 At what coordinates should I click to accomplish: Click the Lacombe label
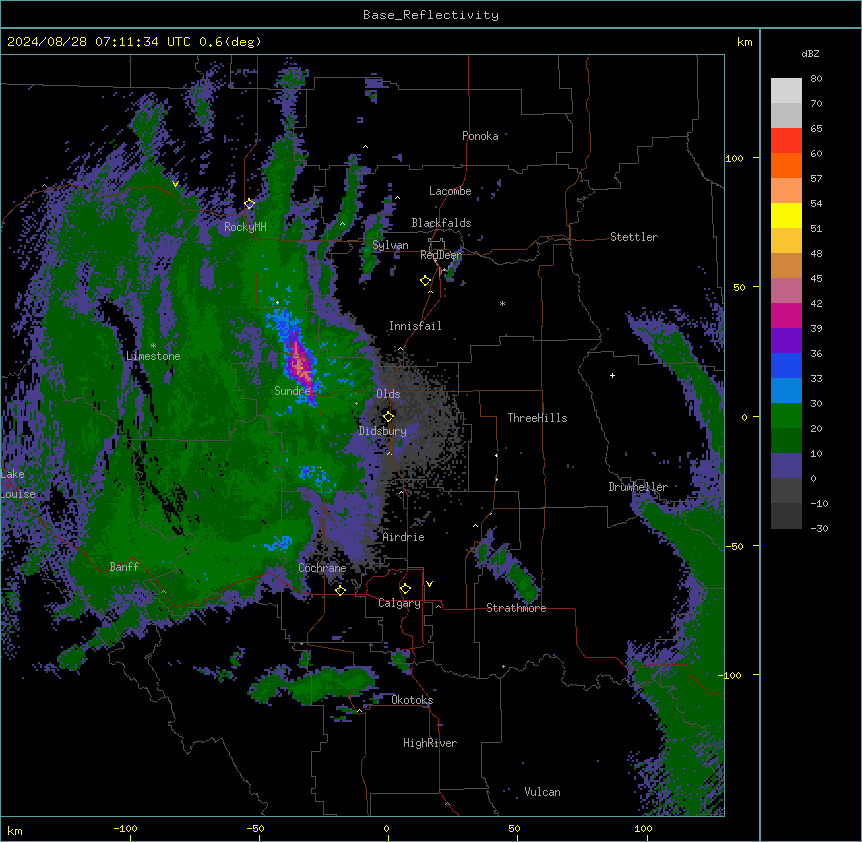tap(450, 191)
